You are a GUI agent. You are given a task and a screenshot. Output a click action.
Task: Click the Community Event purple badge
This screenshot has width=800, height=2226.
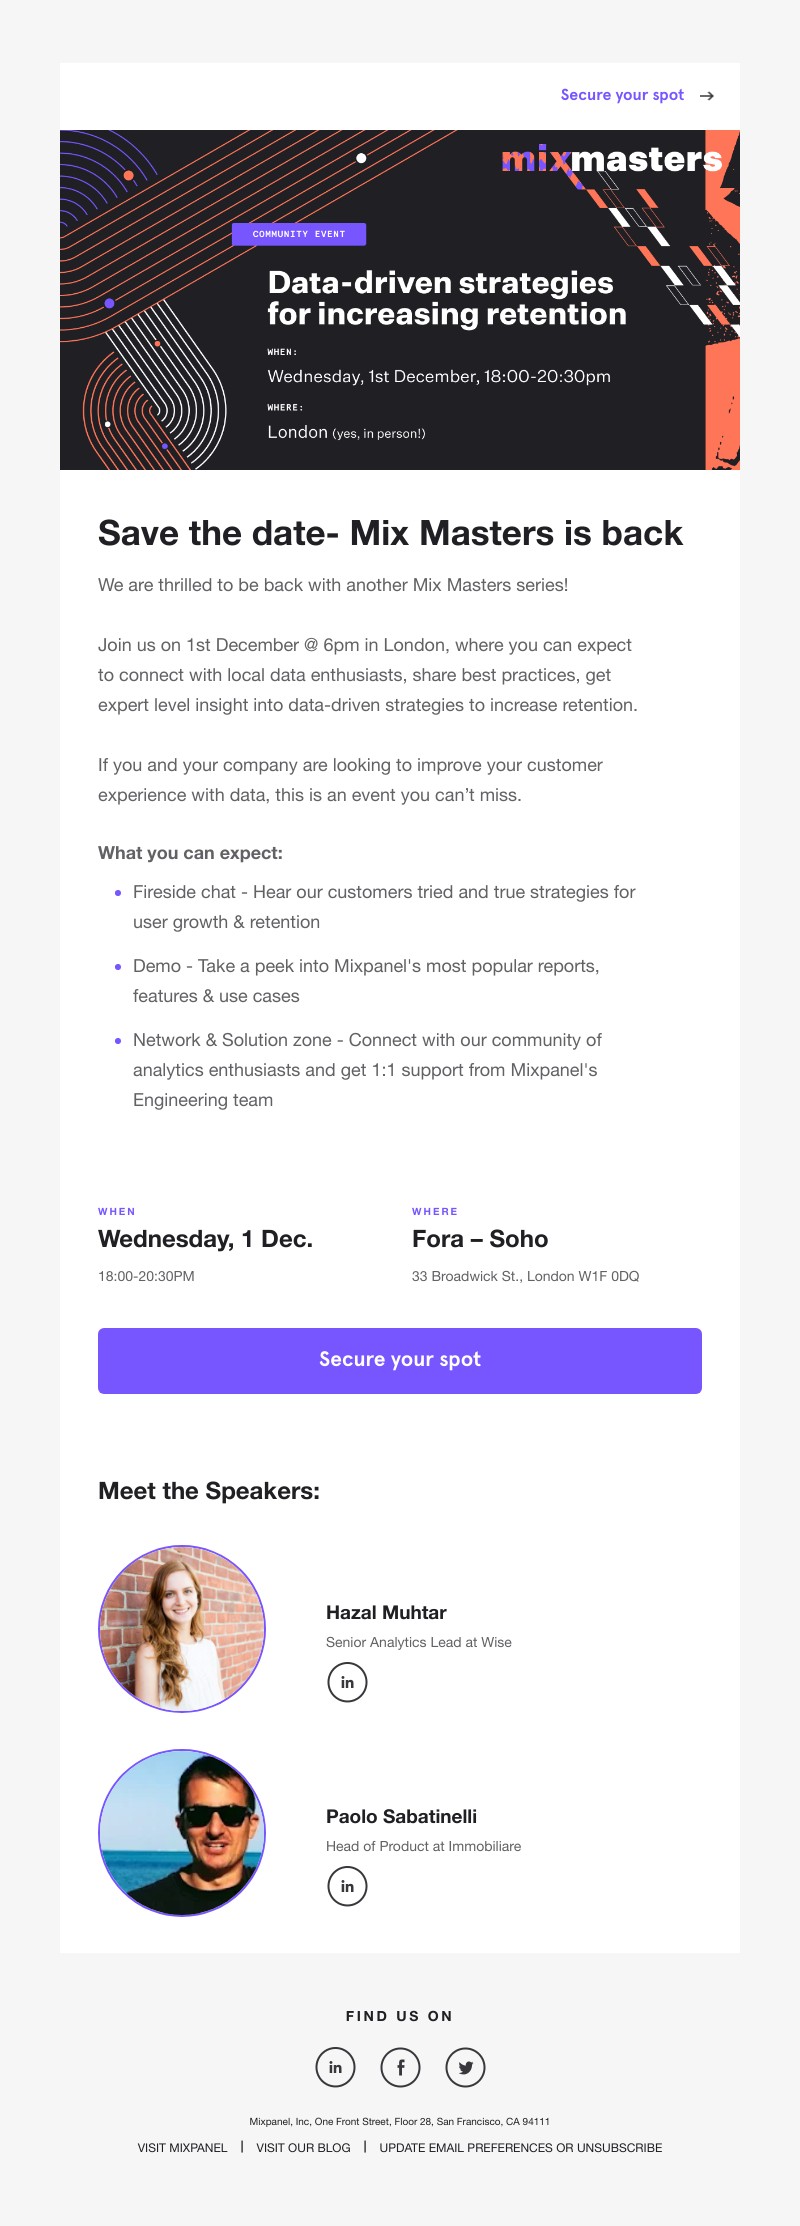299,234
